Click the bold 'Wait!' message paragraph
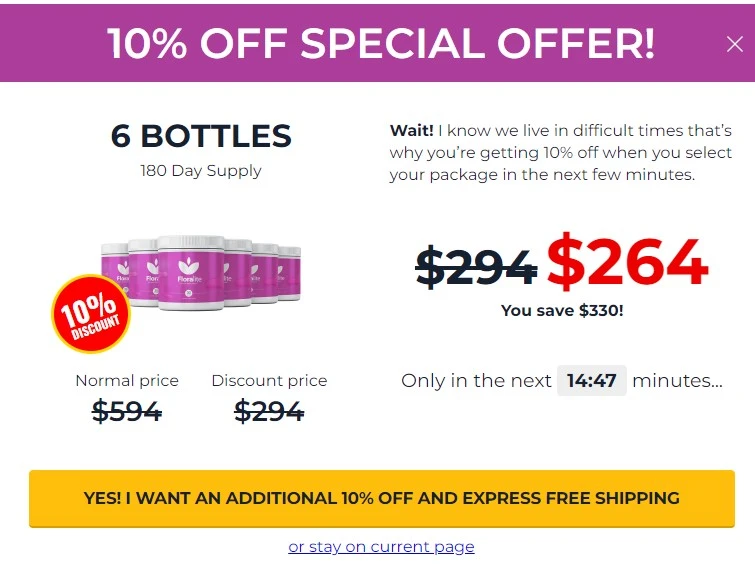Image resolution: width=755 pixels, height=564 pixels. tap(561, 152)
